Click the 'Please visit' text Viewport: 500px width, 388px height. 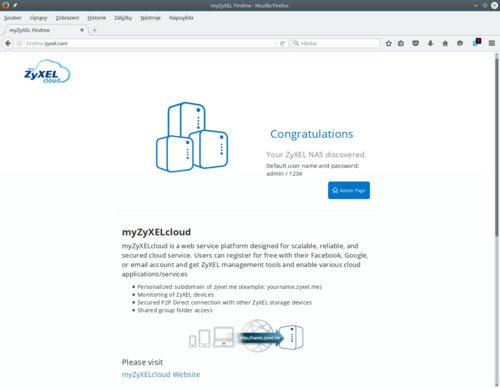tap(142, 362)
